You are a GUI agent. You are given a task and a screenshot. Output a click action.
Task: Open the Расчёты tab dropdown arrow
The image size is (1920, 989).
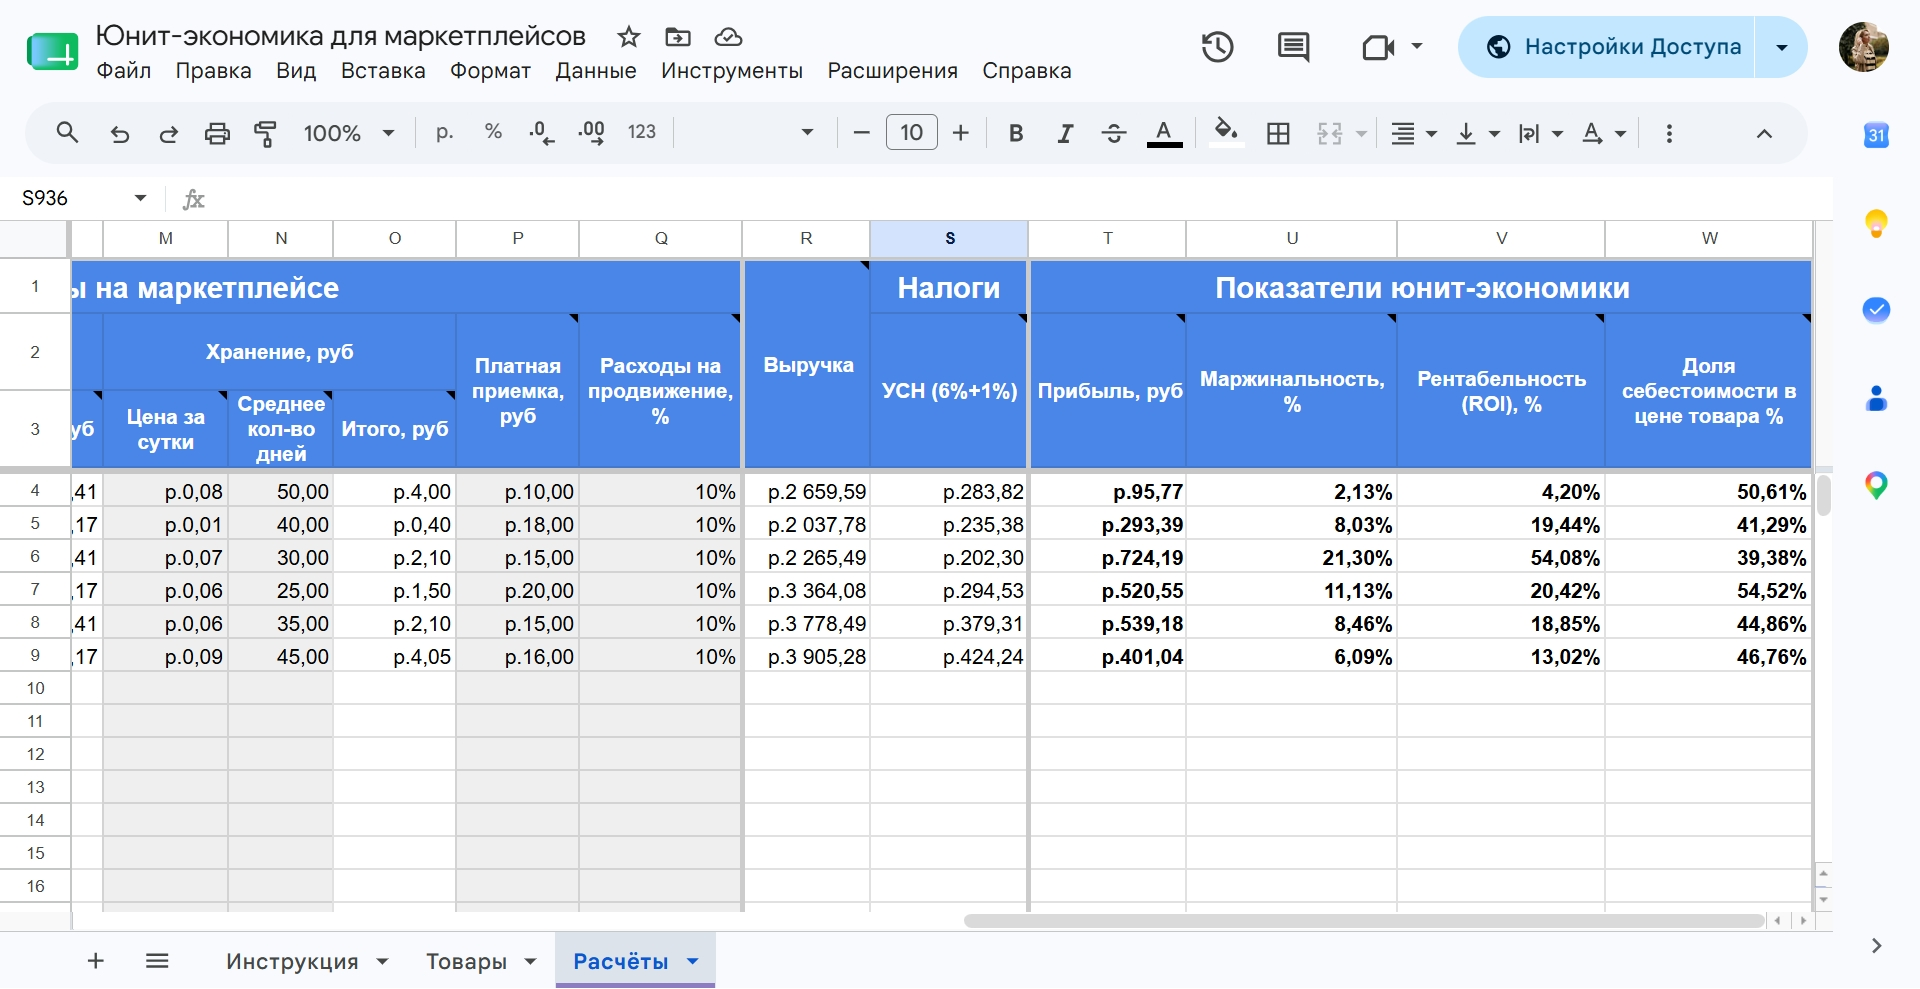(692, 961)
